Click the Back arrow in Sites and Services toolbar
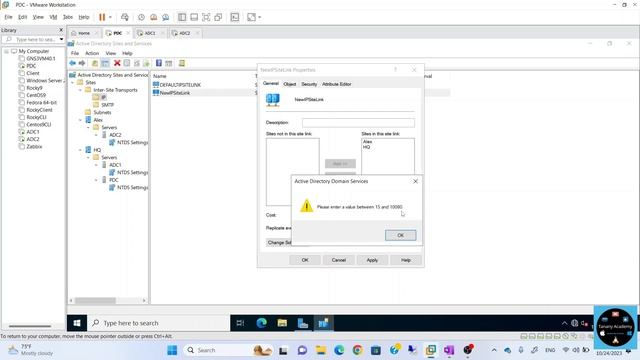The width and height of the screenshot is (640, 360). (x=73, y=63)
